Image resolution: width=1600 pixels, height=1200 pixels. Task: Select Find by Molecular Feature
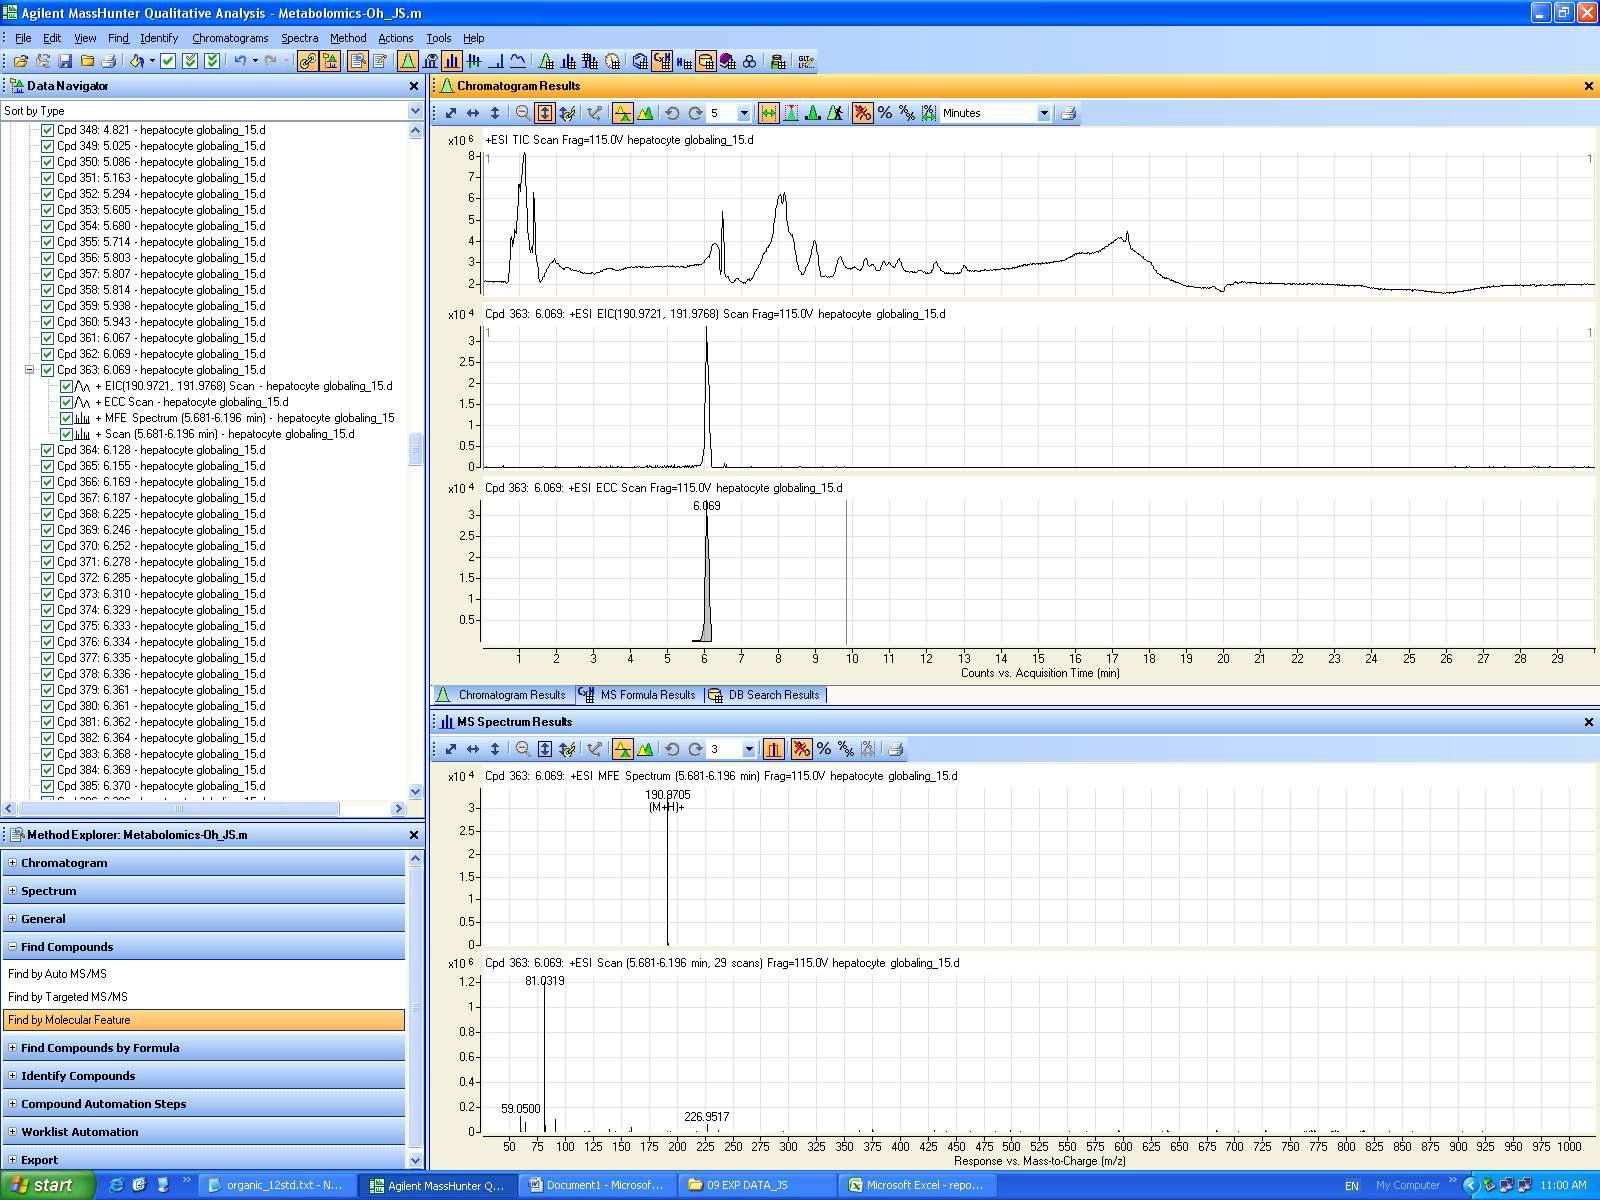(x=204, y=1020)
